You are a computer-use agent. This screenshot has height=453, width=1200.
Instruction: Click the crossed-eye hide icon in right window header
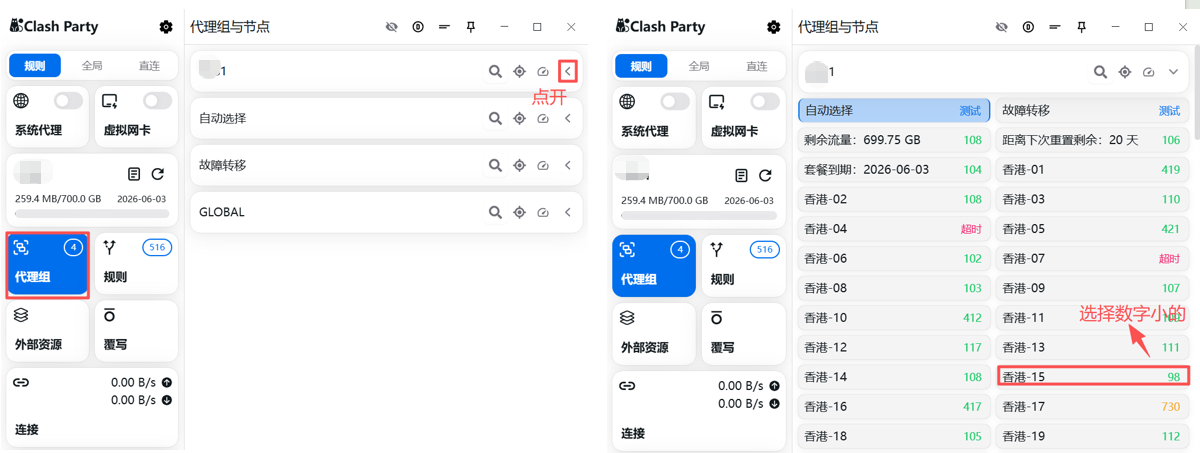point(1002,27)
